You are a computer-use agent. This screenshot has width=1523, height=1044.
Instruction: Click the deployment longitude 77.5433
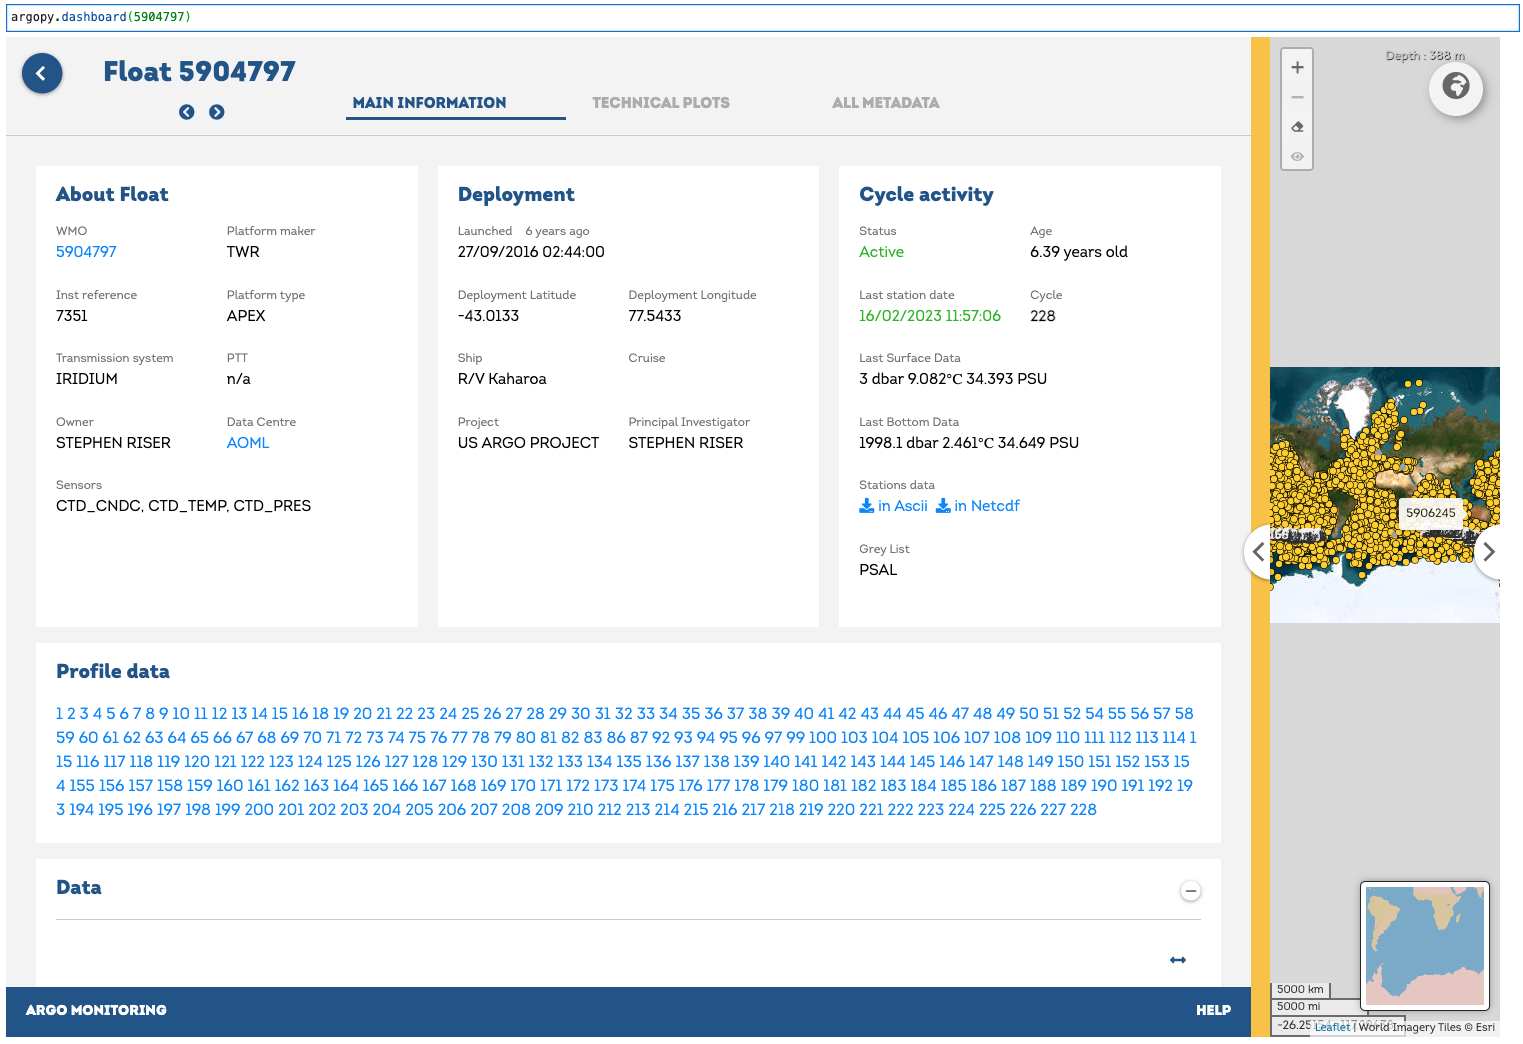pos(655,316)
